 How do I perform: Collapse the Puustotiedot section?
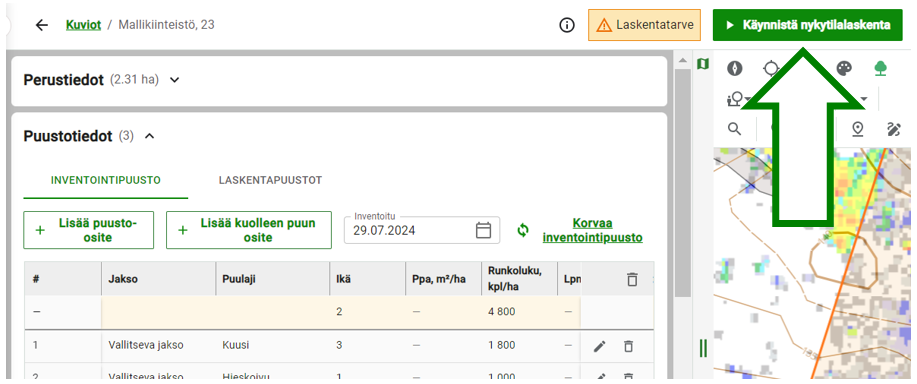[150, 136]
